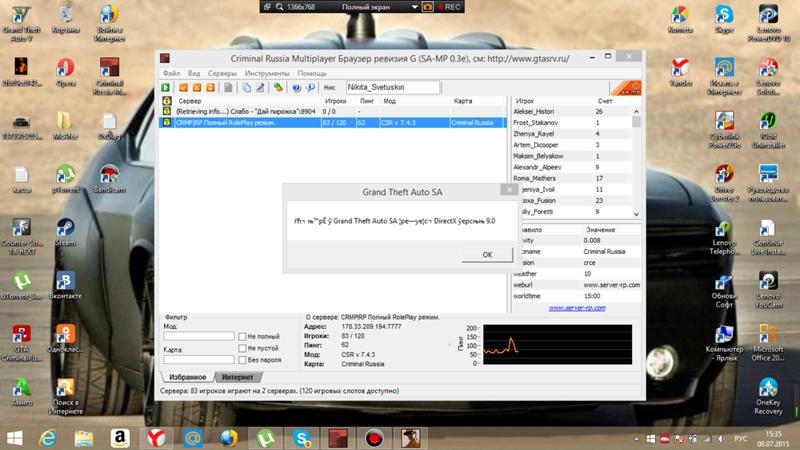Open the Вконтакте desktop shortcut

65,285
